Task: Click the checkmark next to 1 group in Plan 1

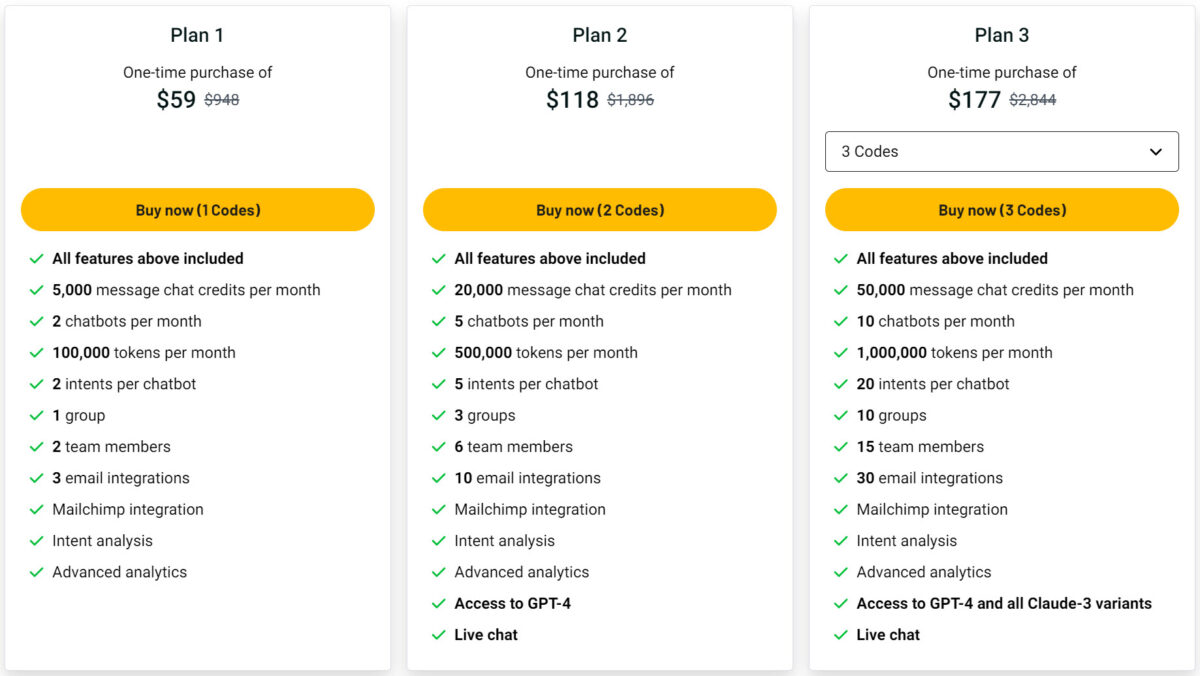Action: (x=37, y=415)
